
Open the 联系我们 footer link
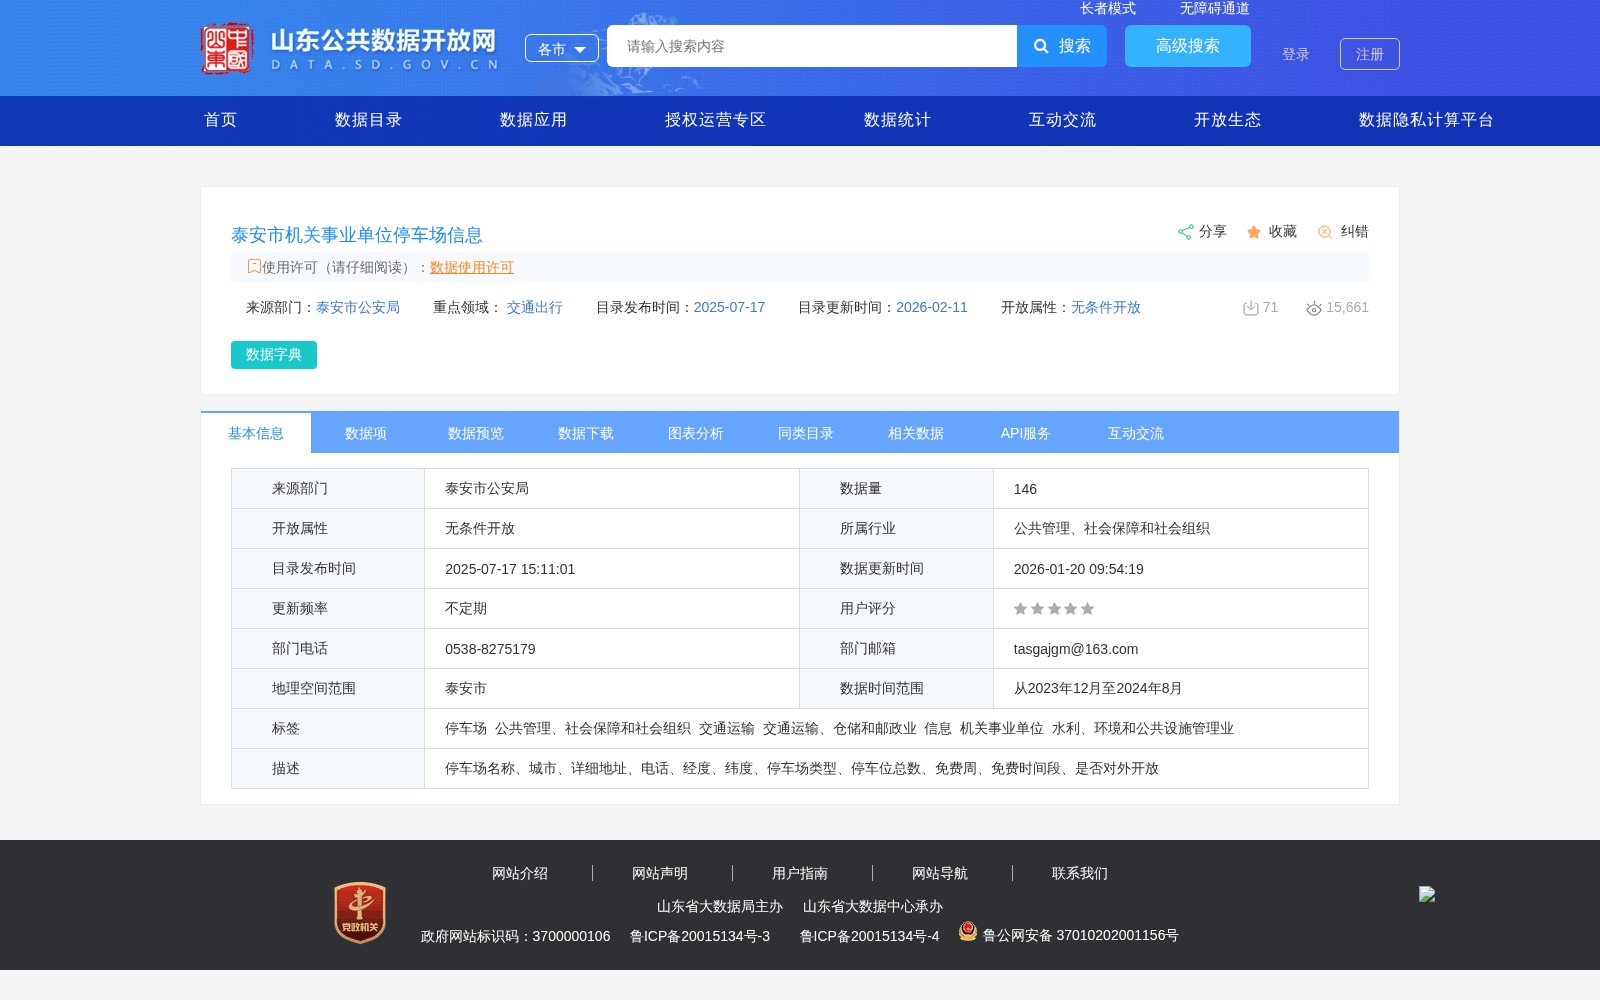(x=1080, y=873)
